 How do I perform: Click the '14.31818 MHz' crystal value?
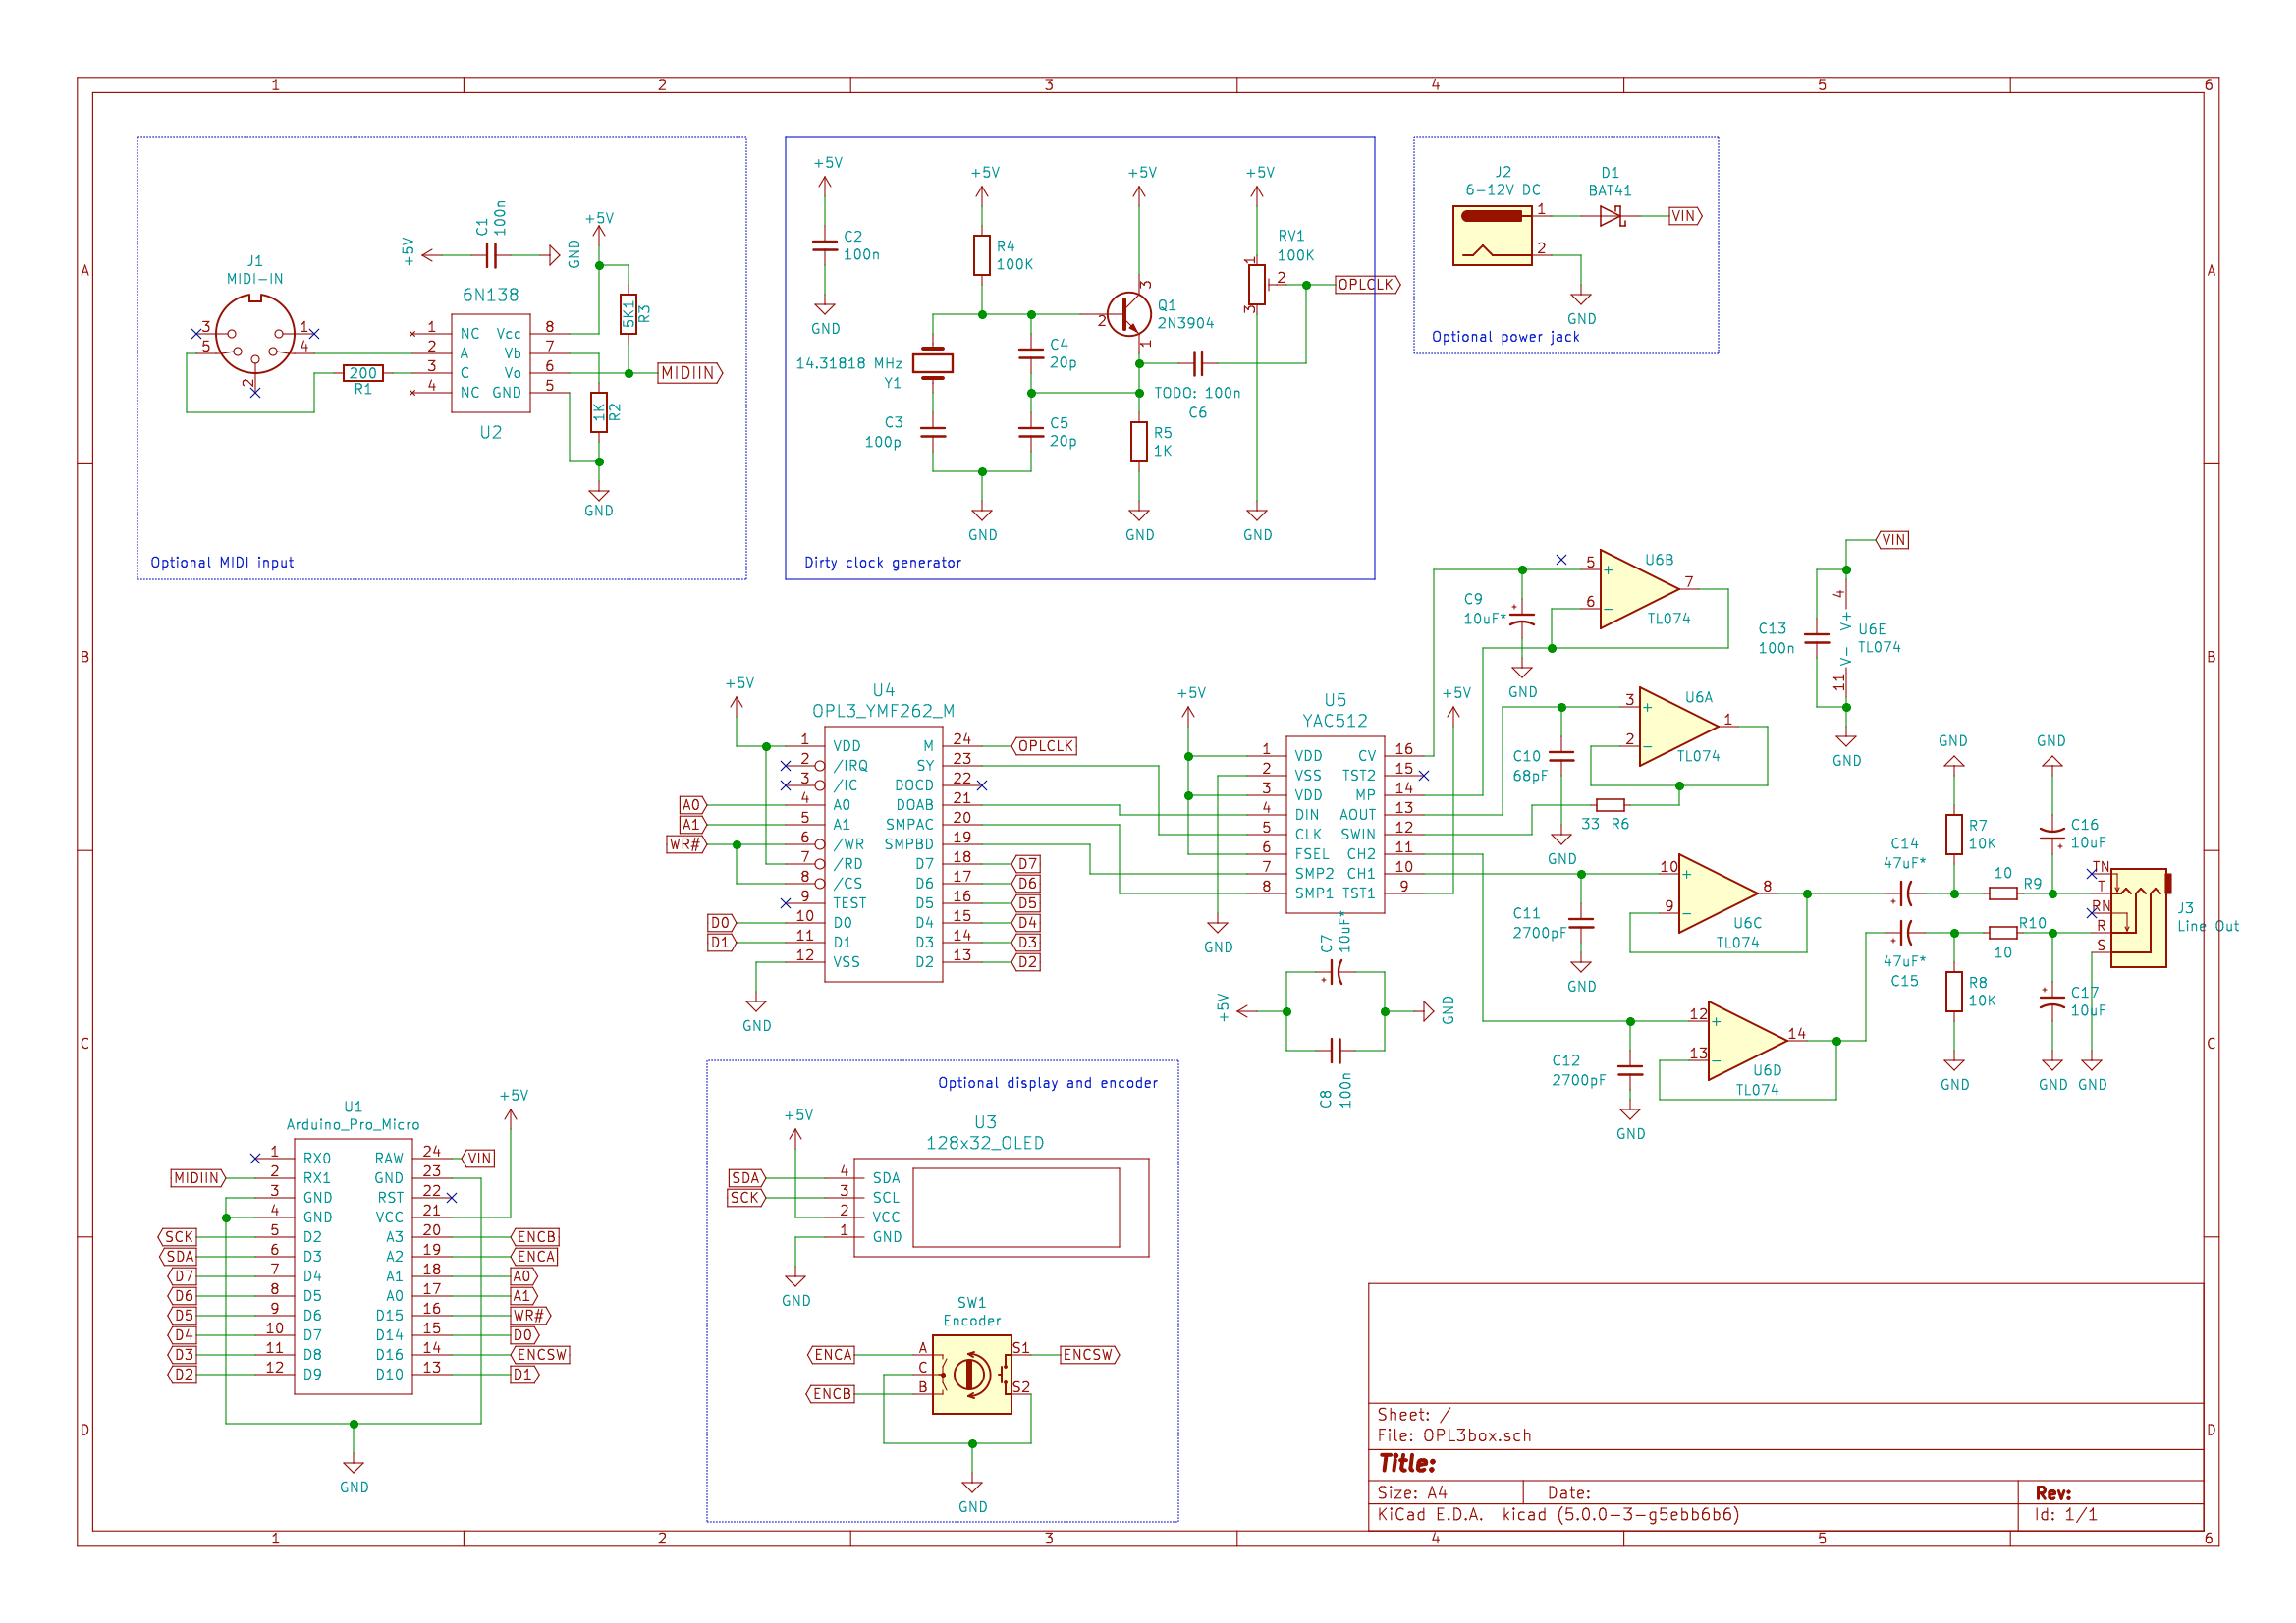point(849,363)
